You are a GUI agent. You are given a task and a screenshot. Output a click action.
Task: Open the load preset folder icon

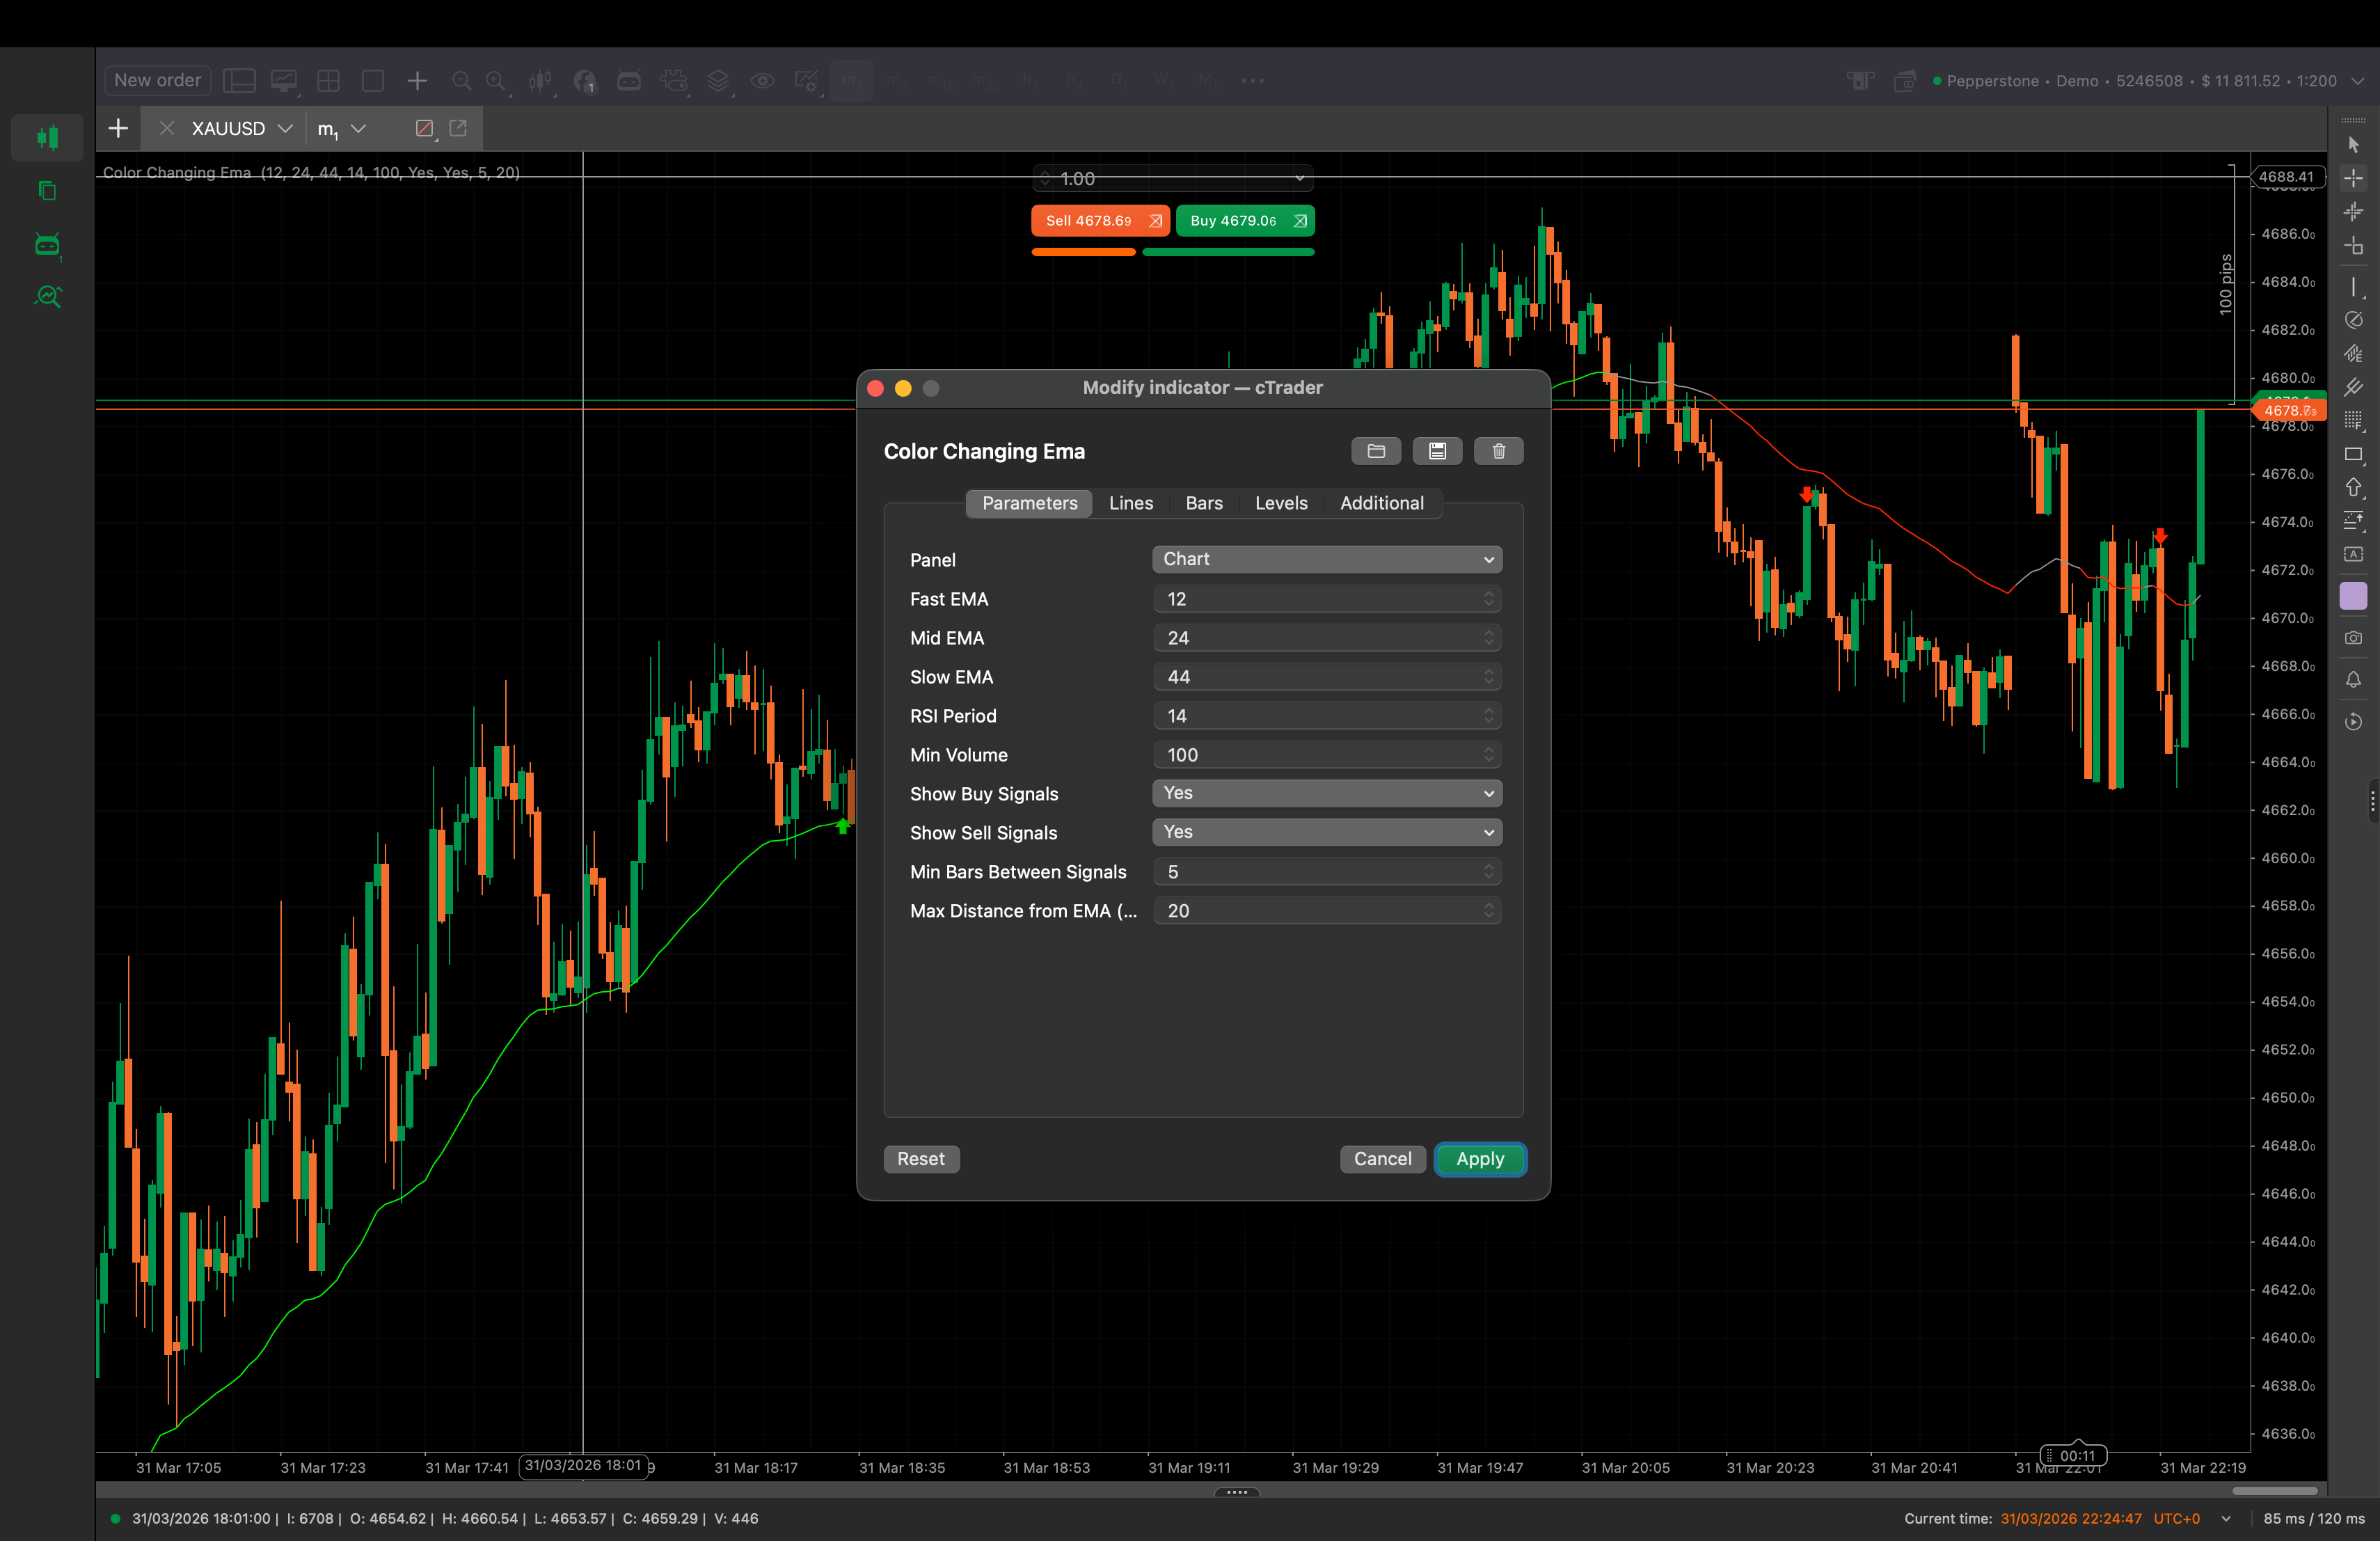[1375, 451]
